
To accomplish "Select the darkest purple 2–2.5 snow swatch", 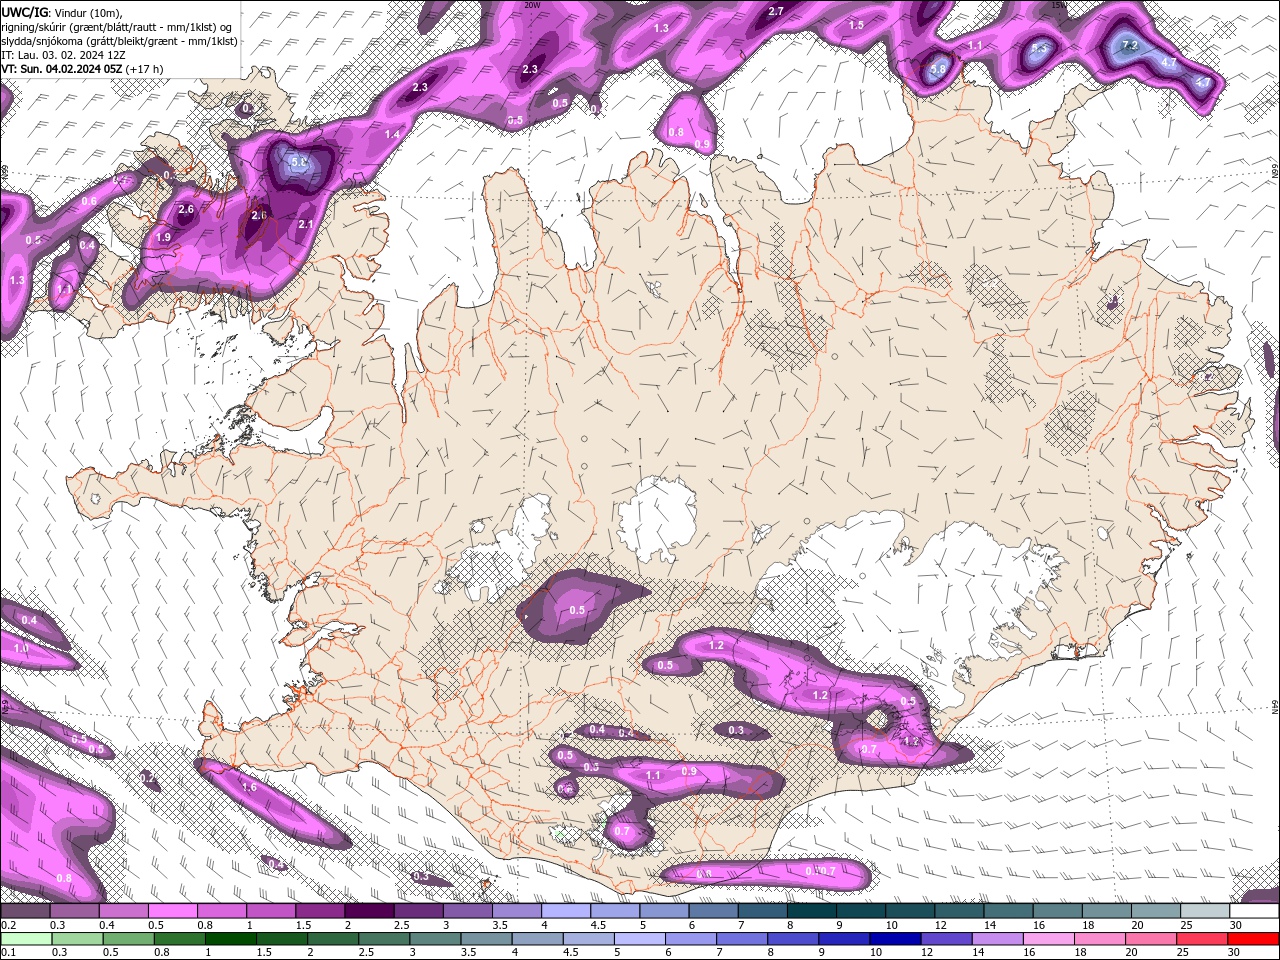I will click(368, 911).
